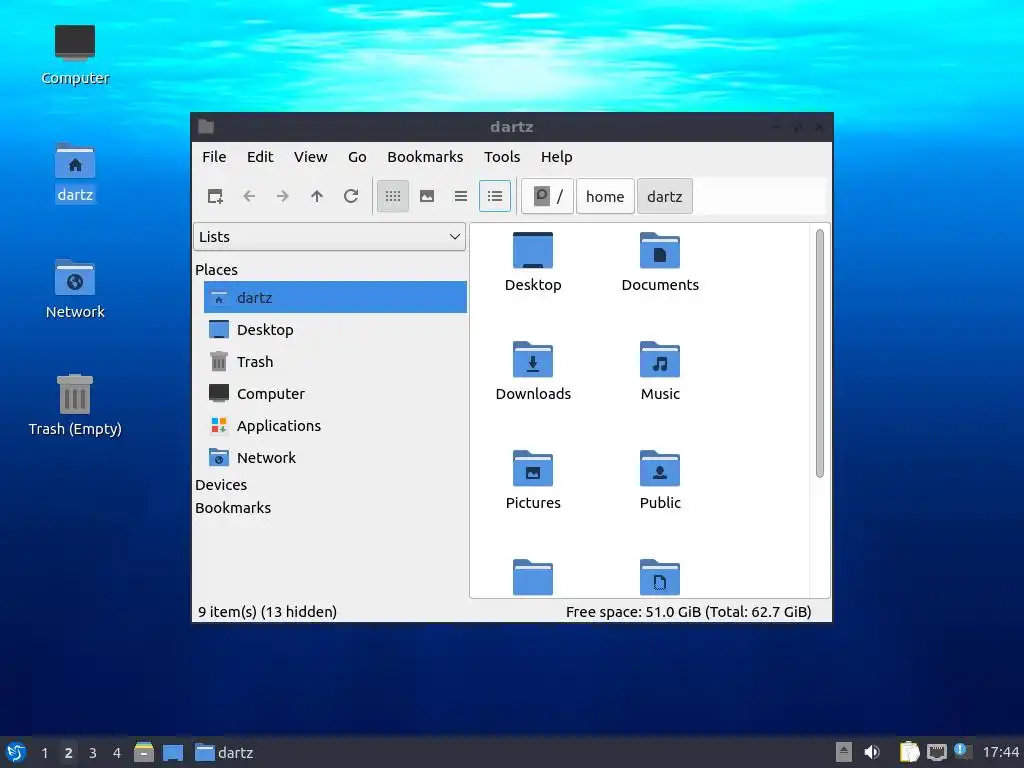Click the show desktop panel icon
Viewport: 1024px width, 768px height.
(x=173, y=752)
